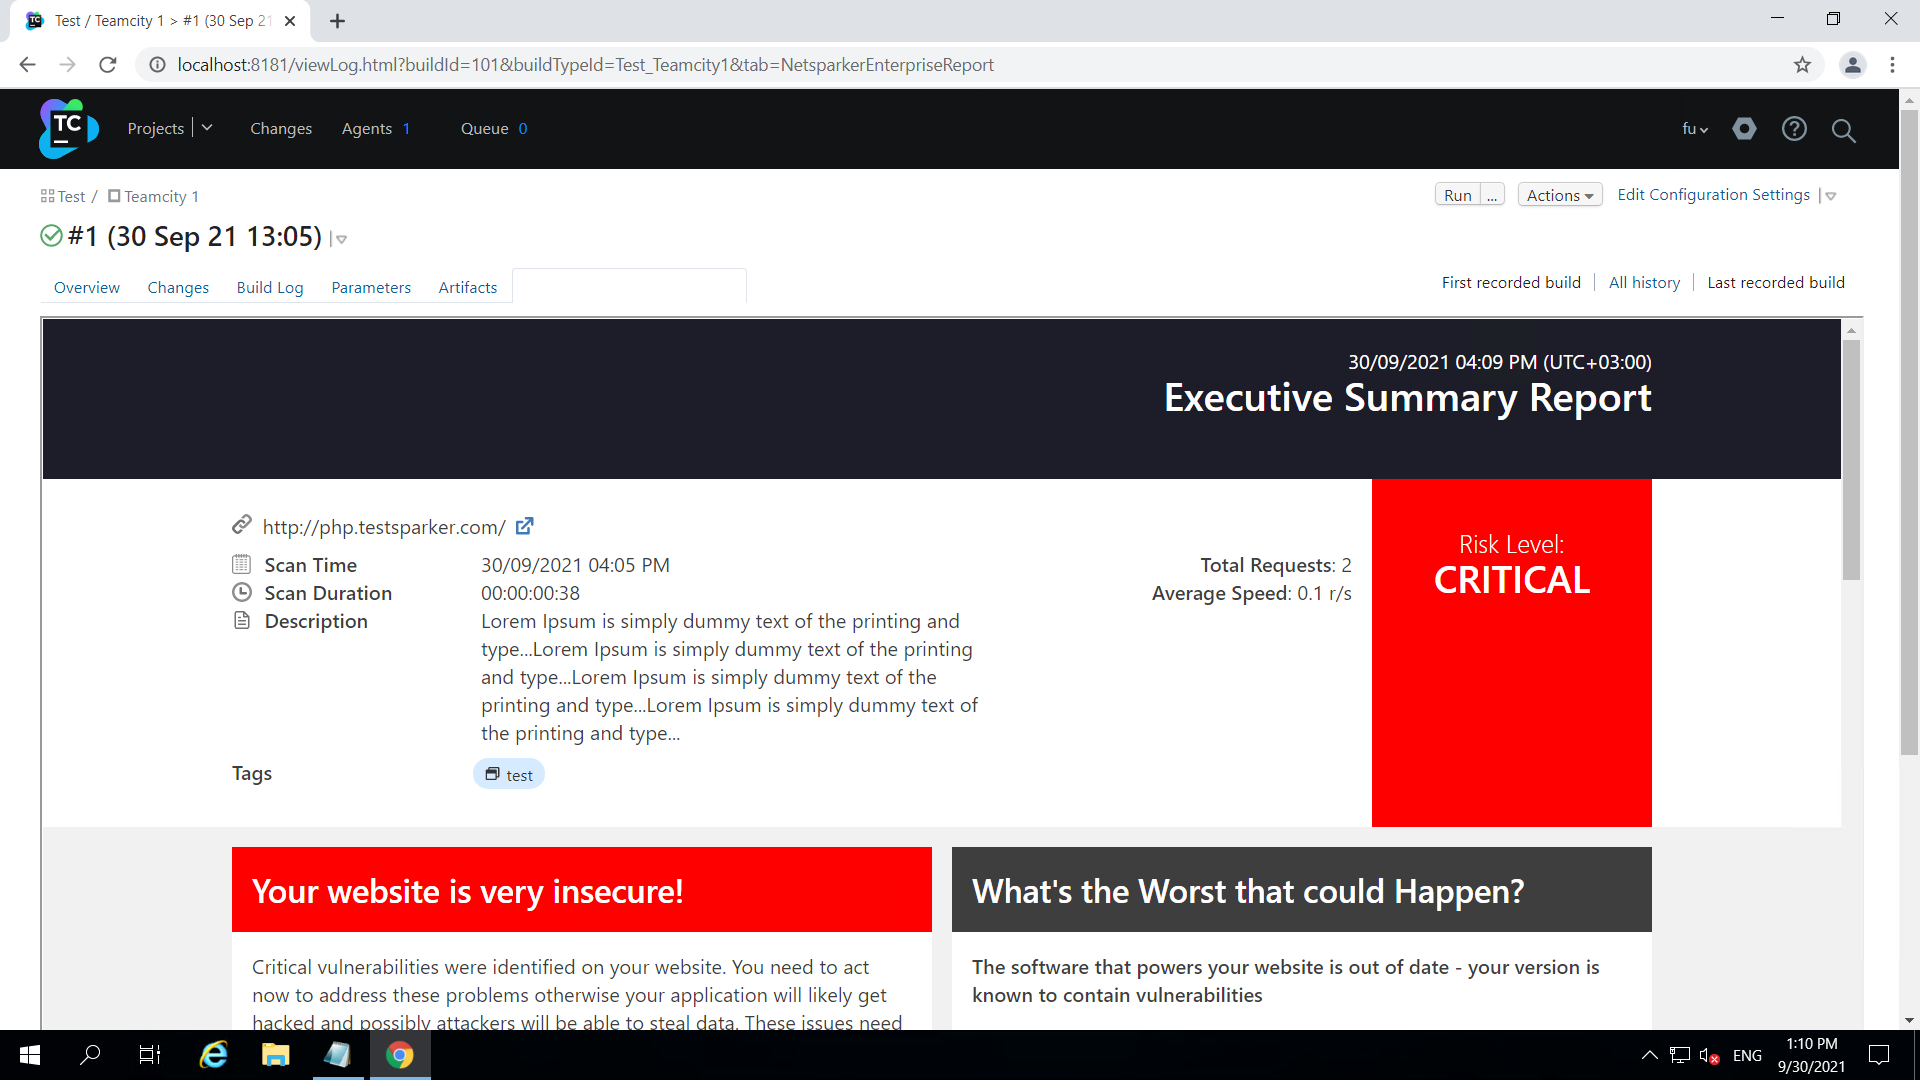Bookmark this page with the star icon
Screen dimensions: 1920x1080
(1802, 65)
